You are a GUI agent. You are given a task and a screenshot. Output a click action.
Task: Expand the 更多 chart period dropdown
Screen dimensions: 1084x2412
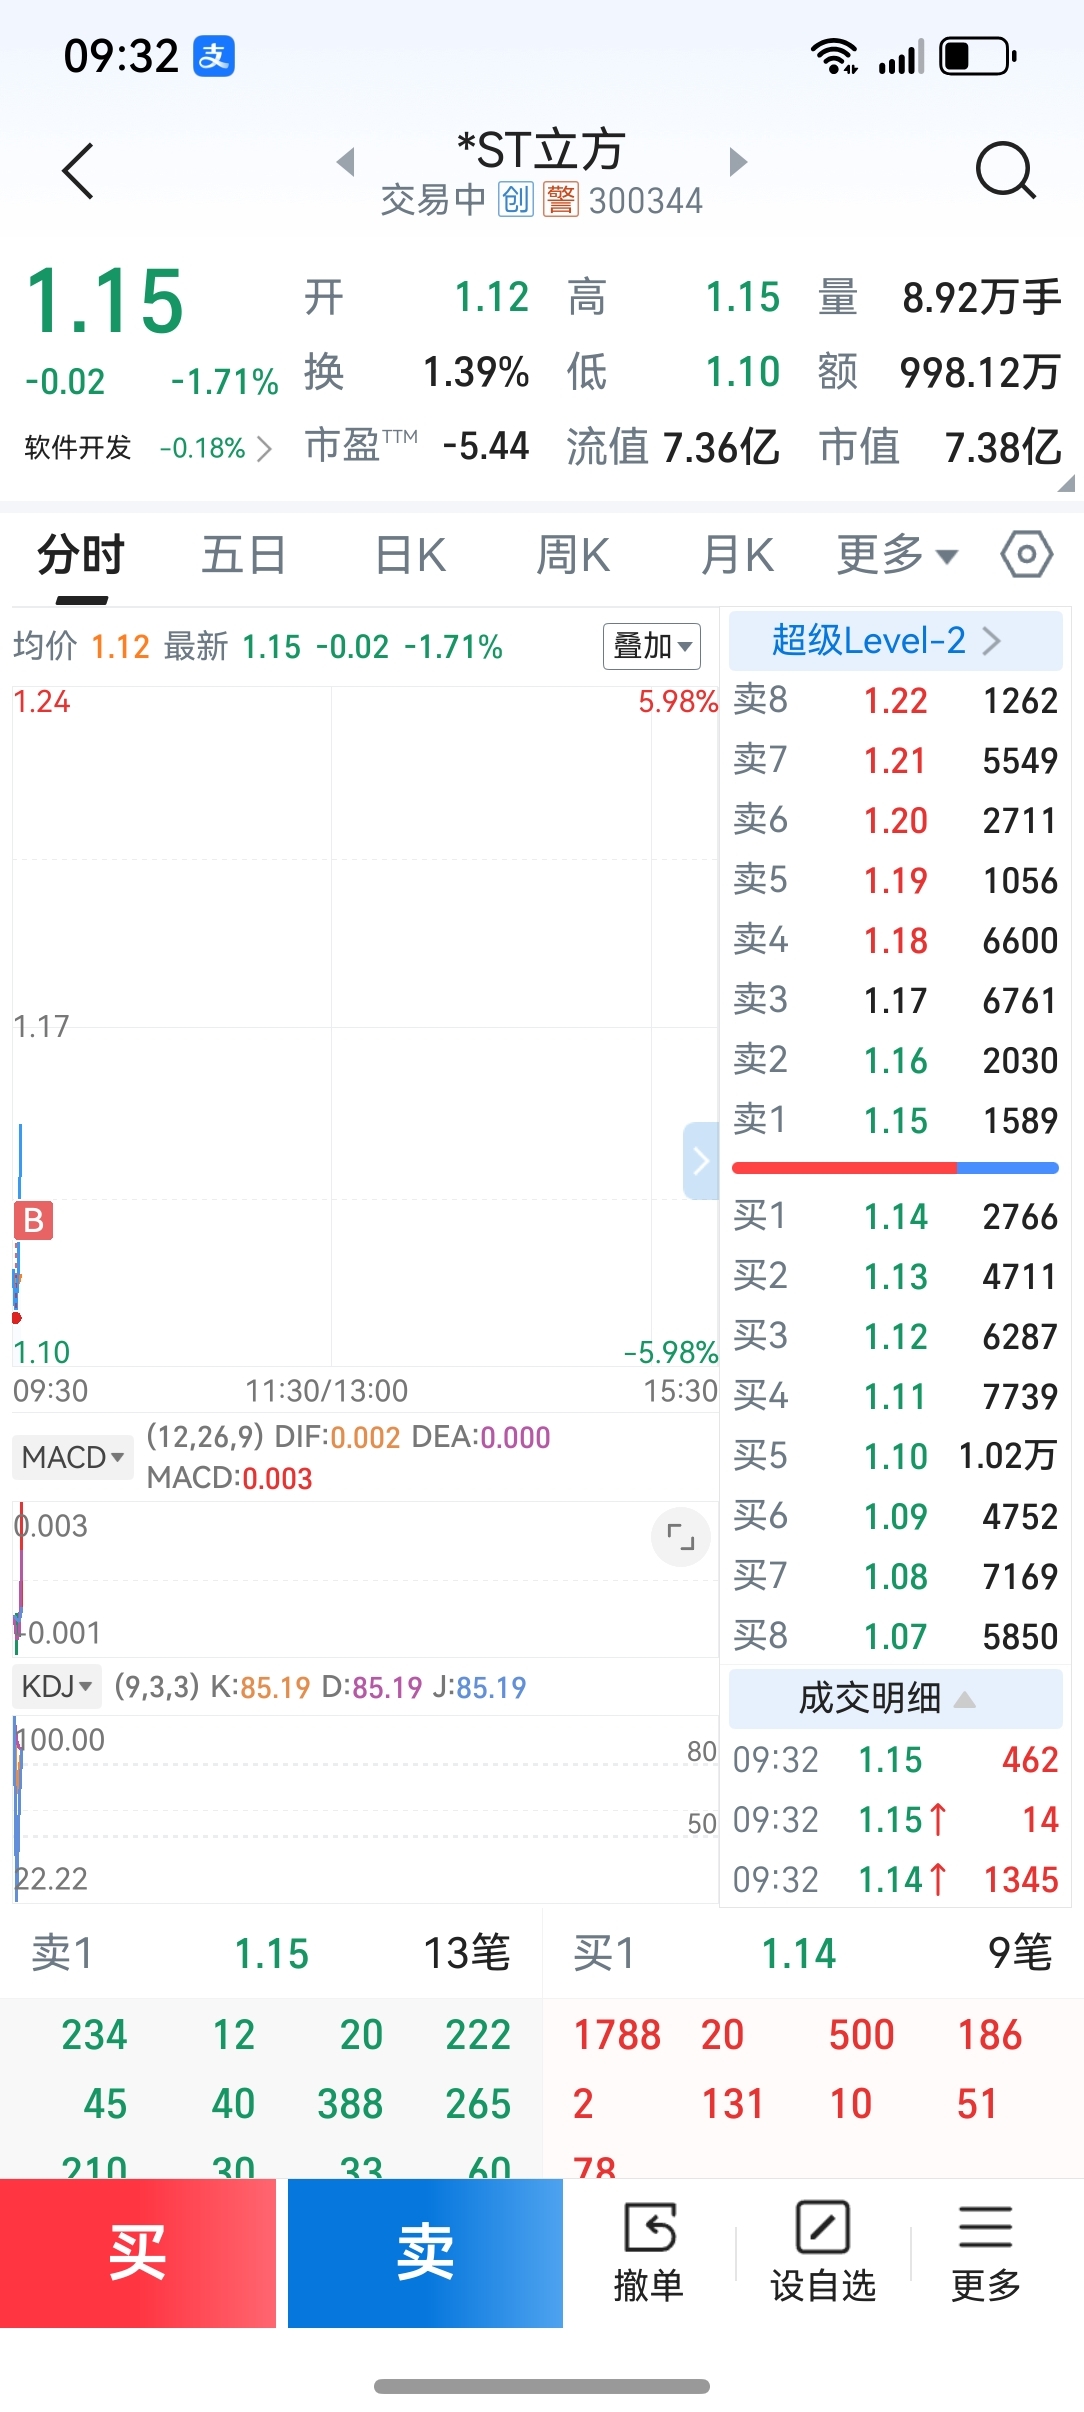896,555
